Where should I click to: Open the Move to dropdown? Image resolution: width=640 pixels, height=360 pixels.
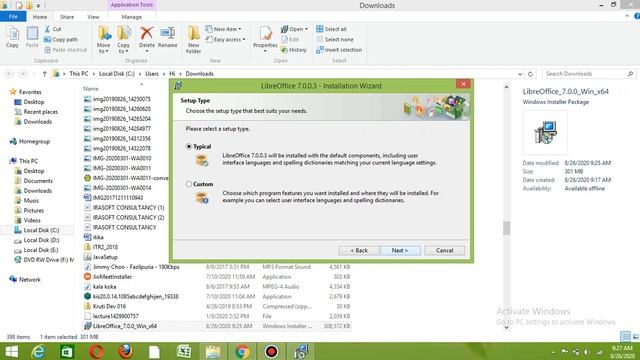pos(103,40)
